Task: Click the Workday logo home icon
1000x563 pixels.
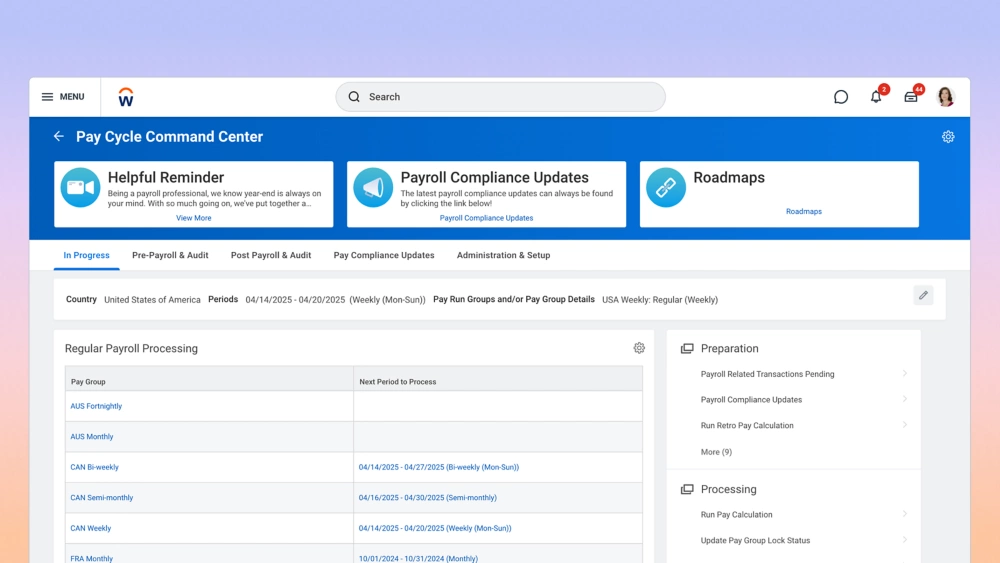Action: coord(126,97)
